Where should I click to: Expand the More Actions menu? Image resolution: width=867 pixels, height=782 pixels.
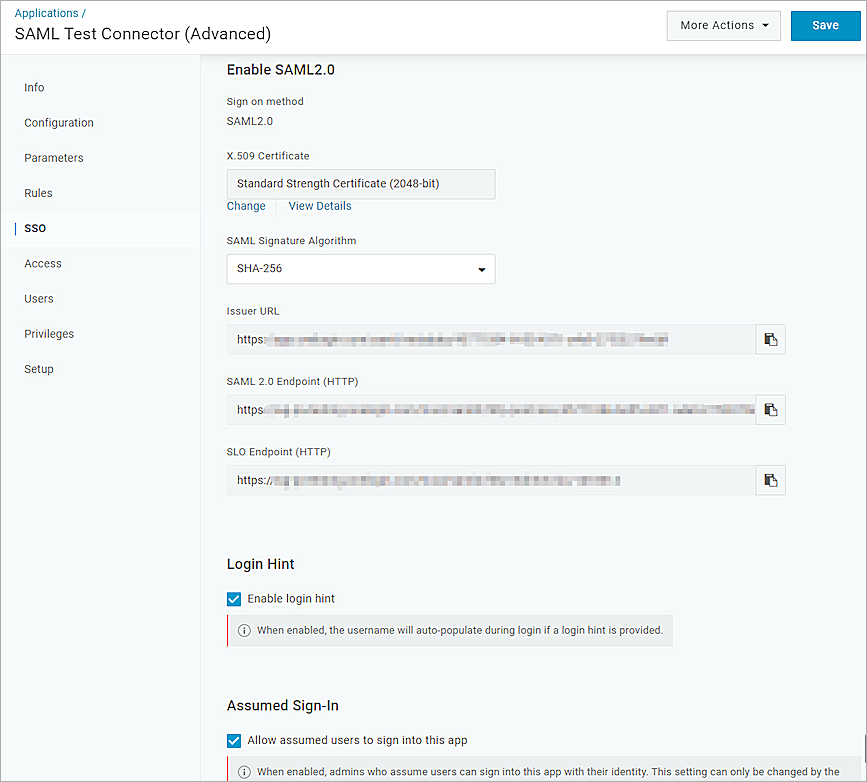[723, 25]
